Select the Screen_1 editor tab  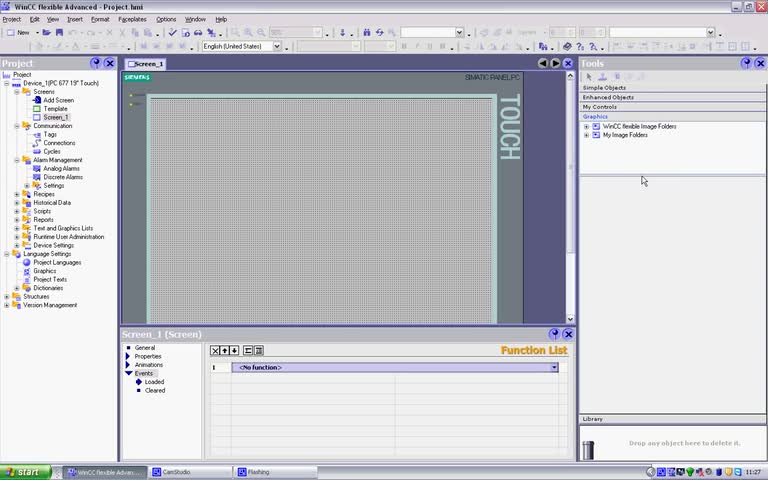[145, 64]
